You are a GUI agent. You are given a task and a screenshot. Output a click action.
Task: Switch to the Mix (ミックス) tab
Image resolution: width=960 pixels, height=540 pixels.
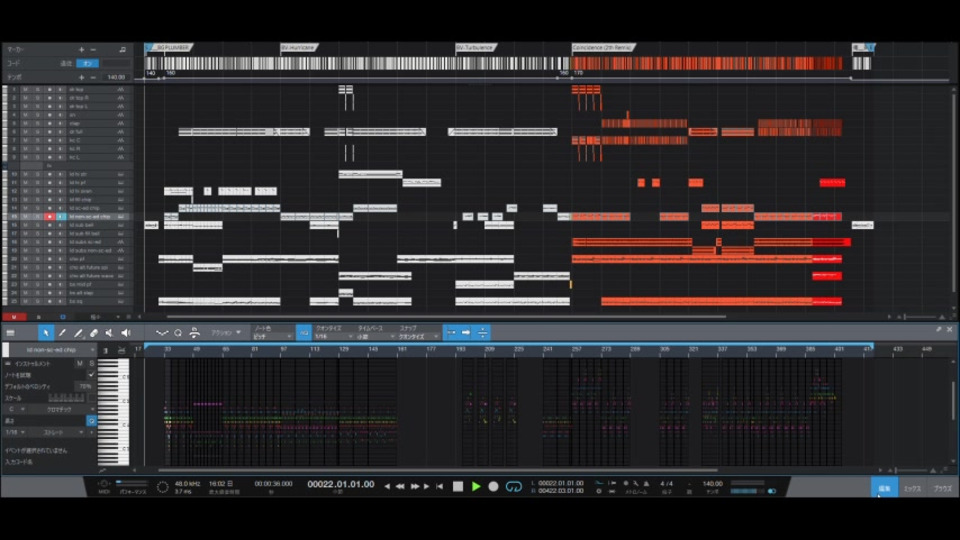coord(912,488)
